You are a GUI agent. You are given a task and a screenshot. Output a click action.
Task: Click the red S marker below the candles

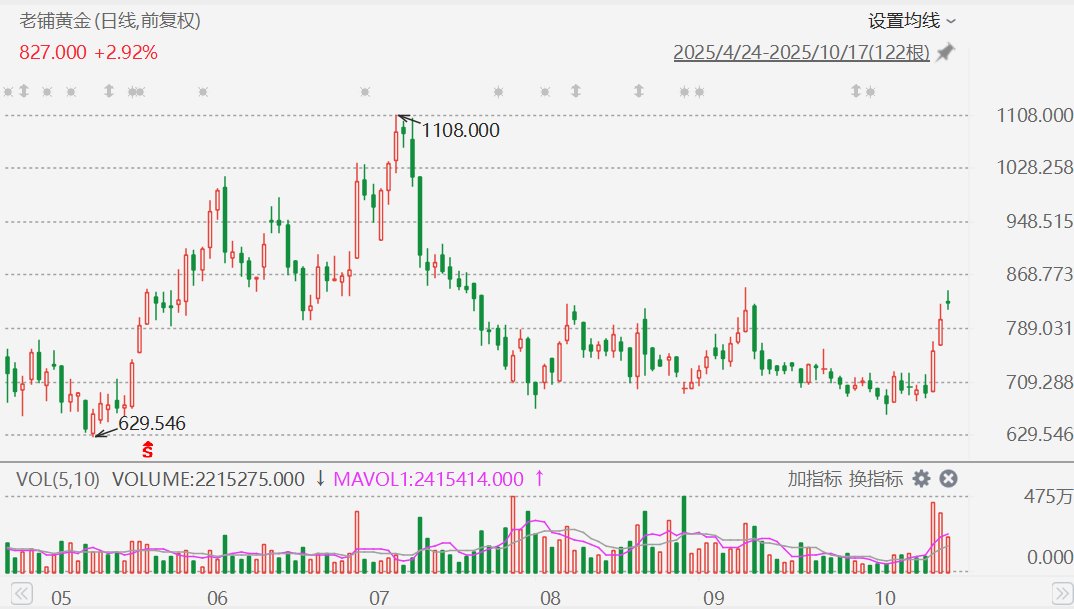click(148, 450)
